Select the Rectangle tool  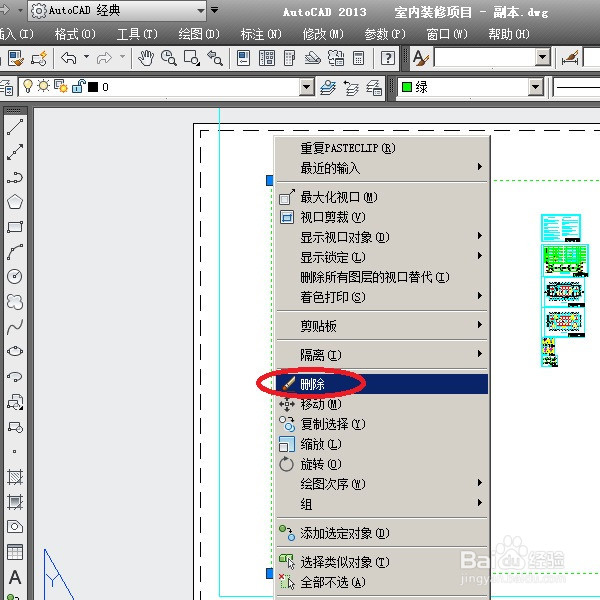15,227
